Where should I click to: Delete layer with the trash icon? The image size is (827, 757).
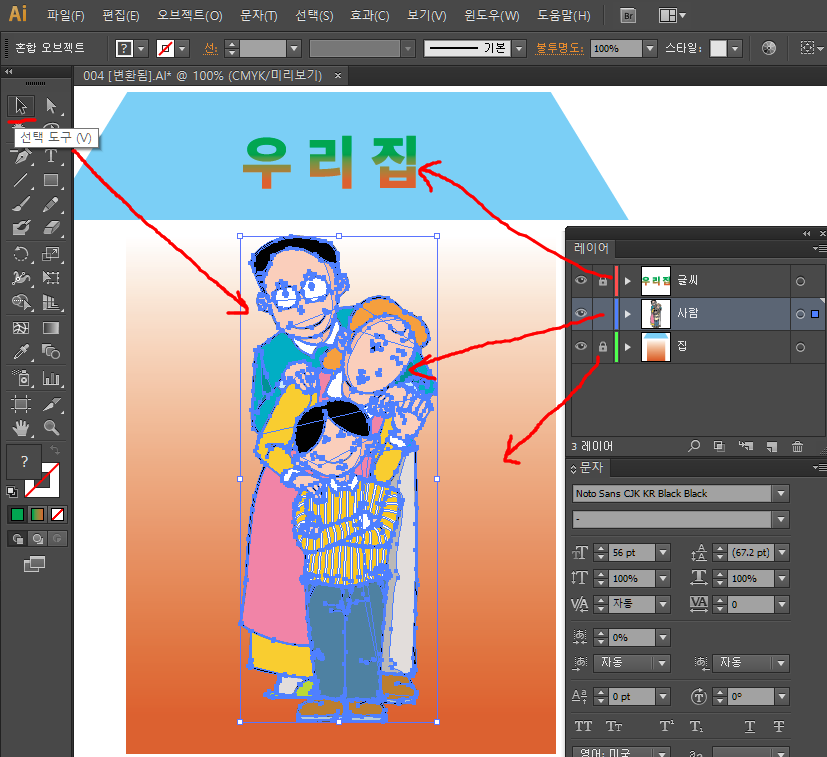(x=797, y=446)
